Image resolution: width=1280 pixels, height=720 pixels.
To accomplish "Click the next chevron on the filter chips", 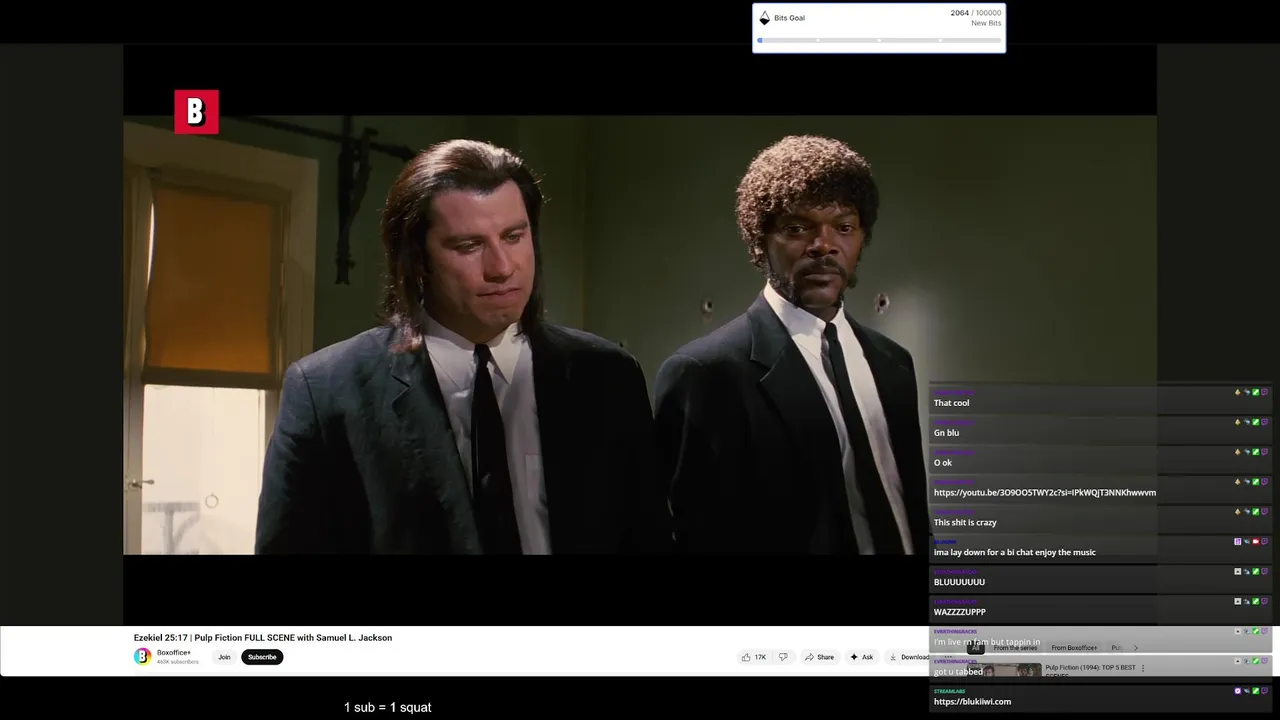I will point(1135,648).
